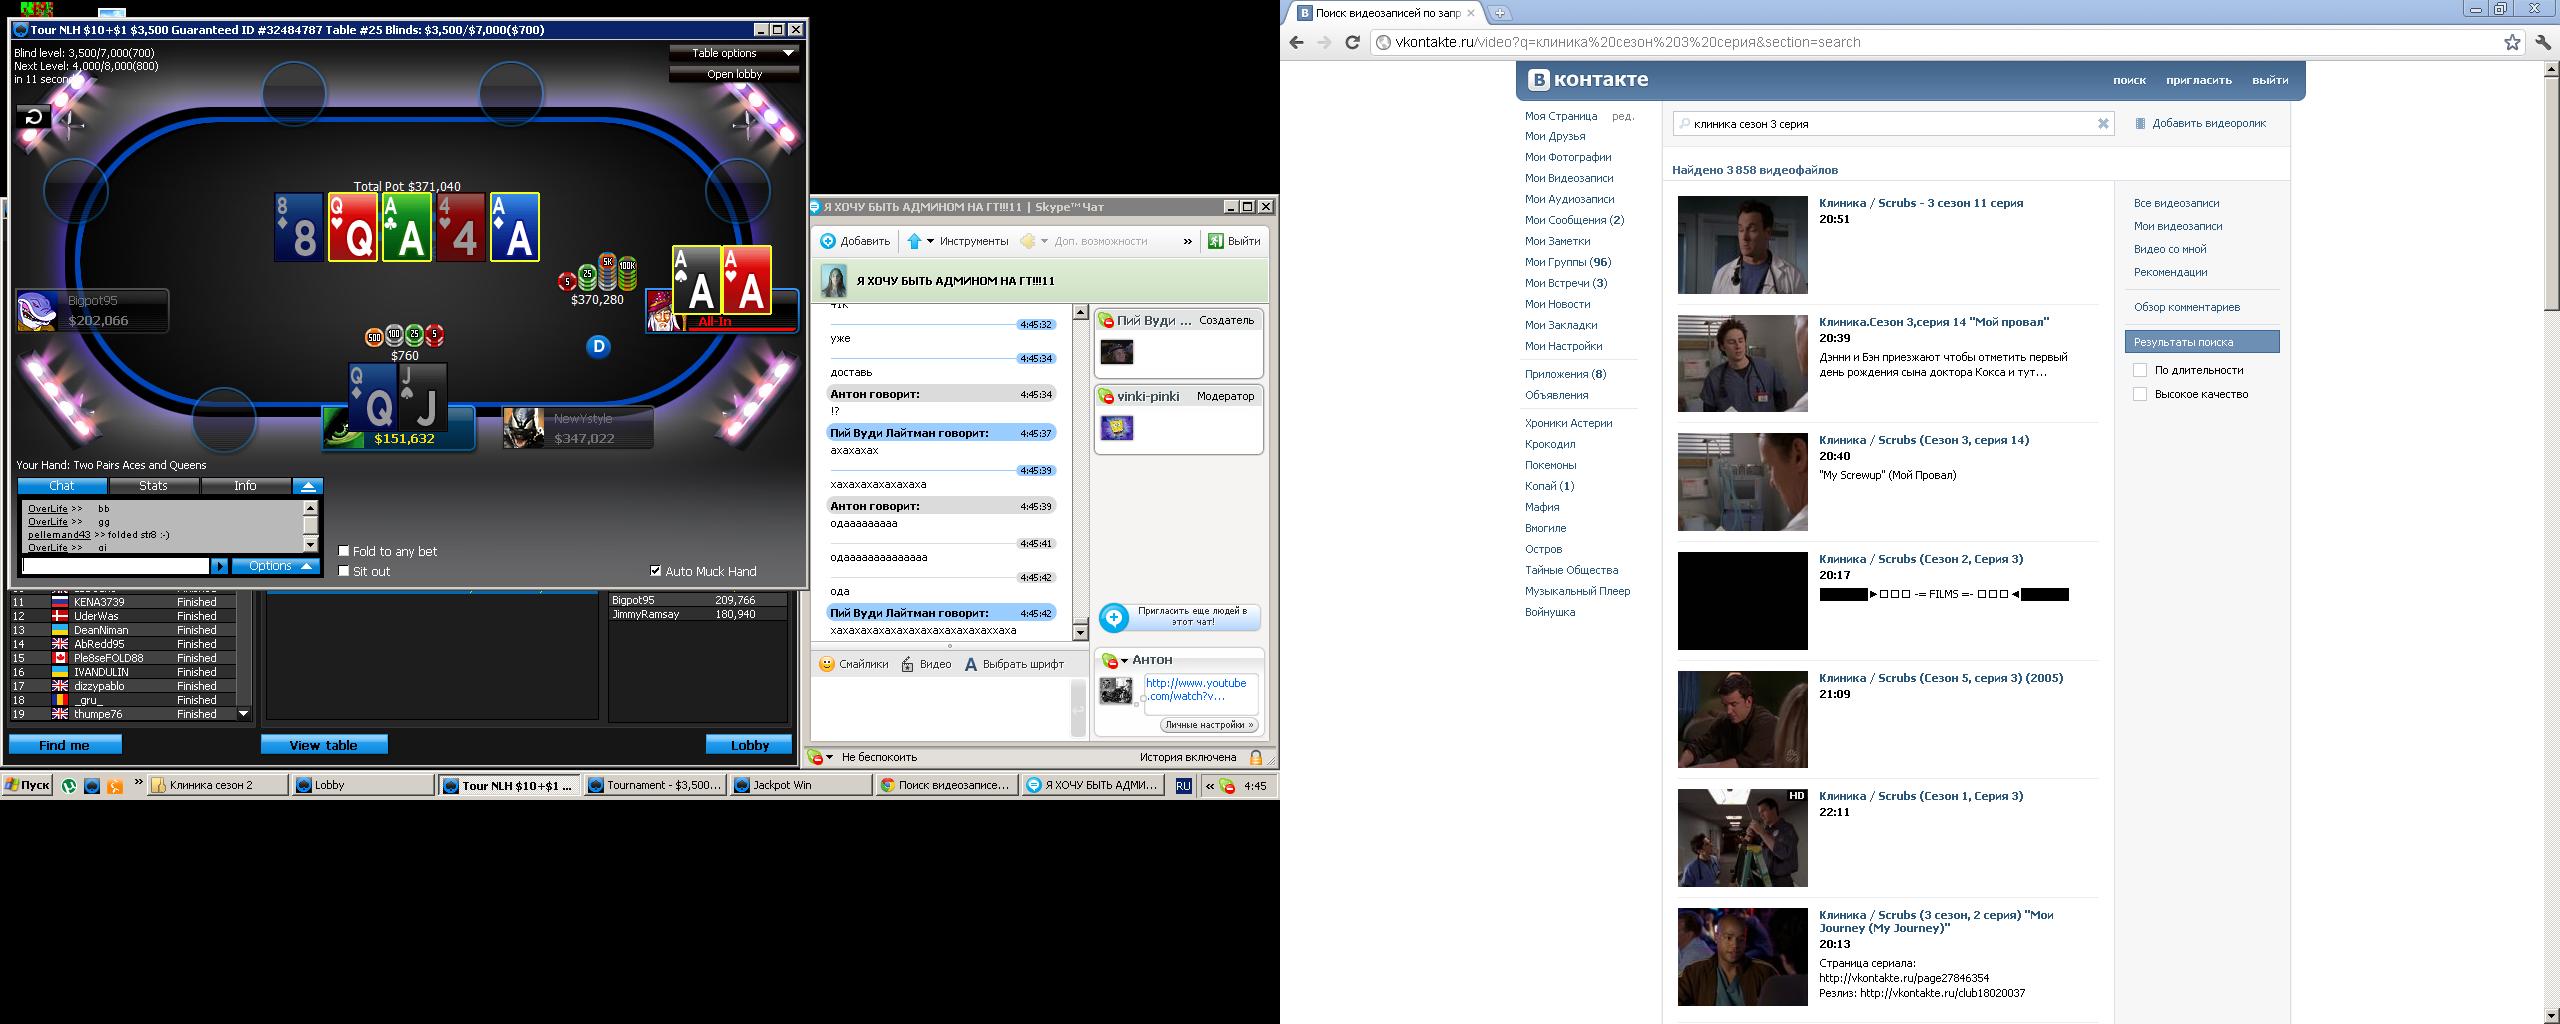This screenshot has height=1024, width=2560.
Task: Click the Chrome address bar URL
Action: pos(1628,42)
